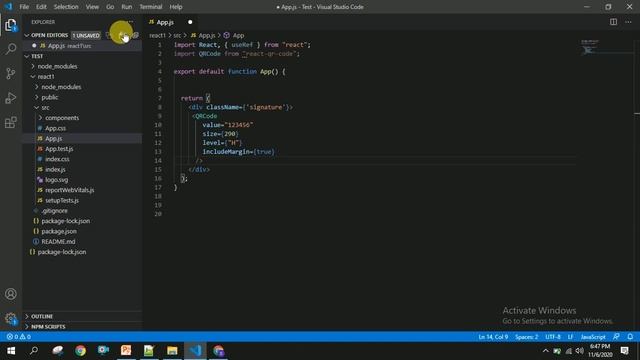Collapse the react1 folder

tap(46, 77)
